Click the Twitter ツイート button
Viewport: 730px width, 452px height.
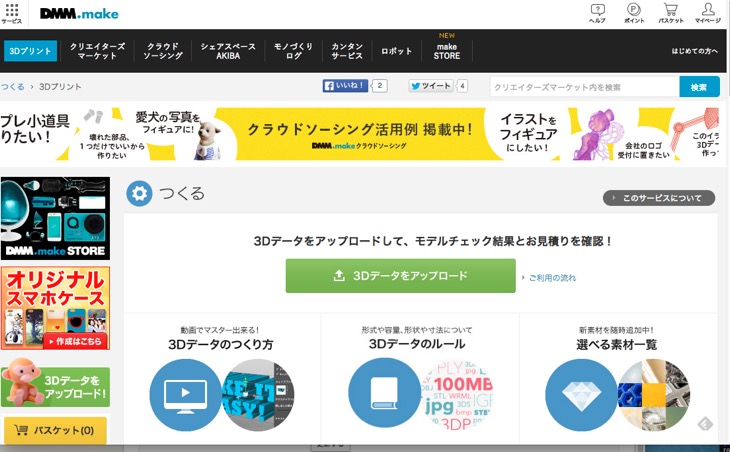click(430, 87)
